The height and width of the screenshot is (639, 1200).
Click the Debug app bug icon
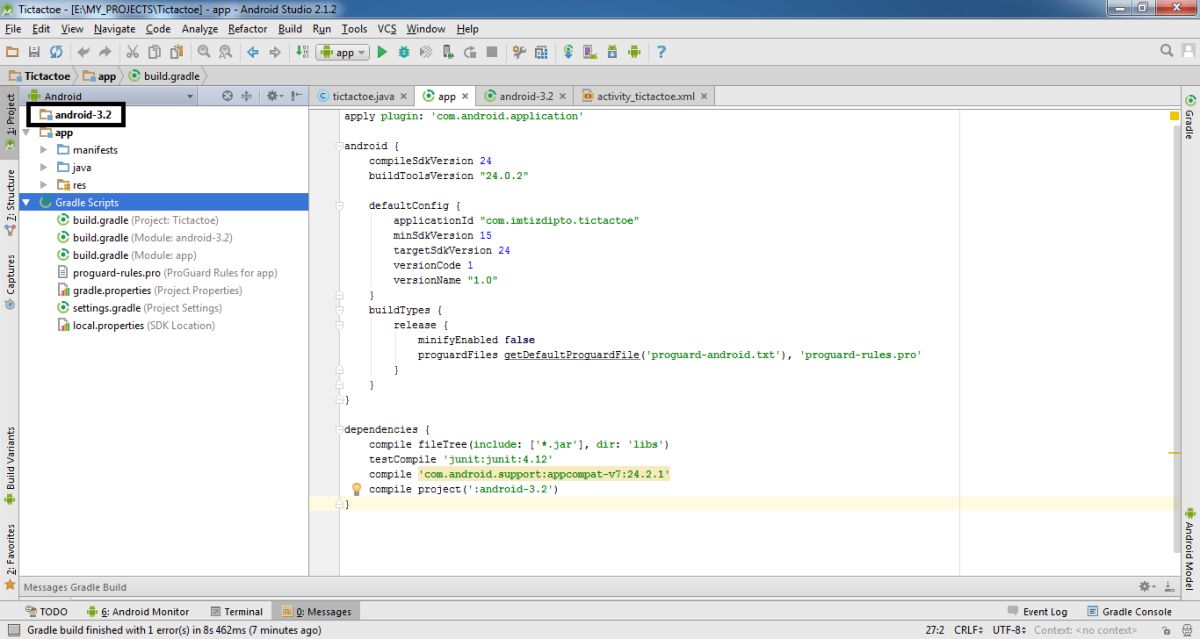pos(404,52)
